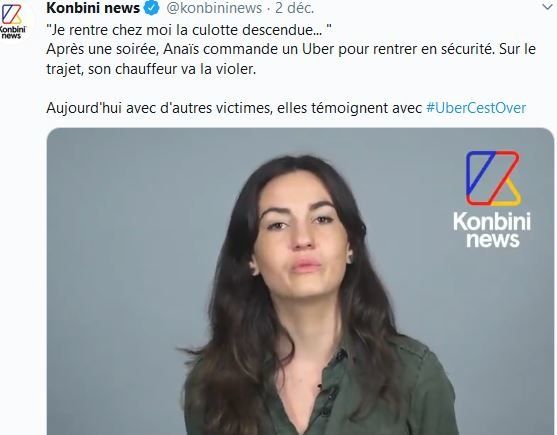Visit the @konbininews handle link
Image resolution: width=557 pixels, height=435 pixels.
click(214, 8)
